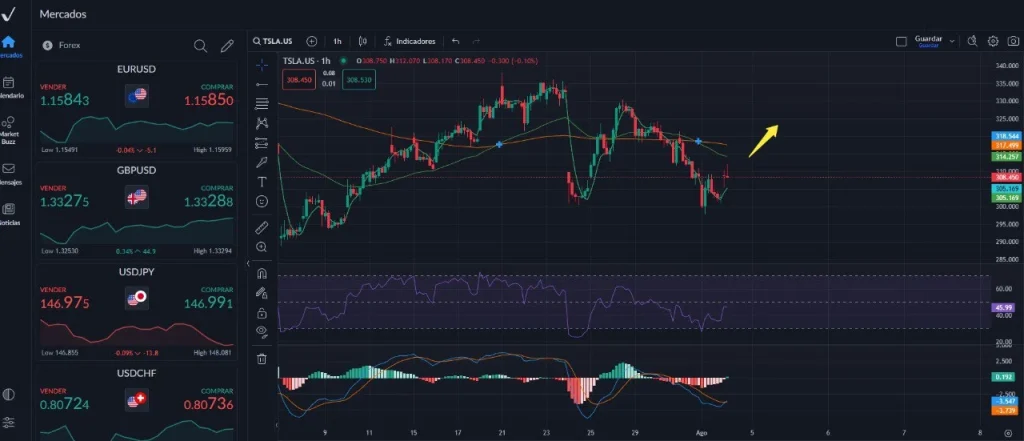Screen dimensions: 1024x441
Task: Toggle stay in drawing mode pencil-lock
Action: pyautogui.click(x=262, y=293)
